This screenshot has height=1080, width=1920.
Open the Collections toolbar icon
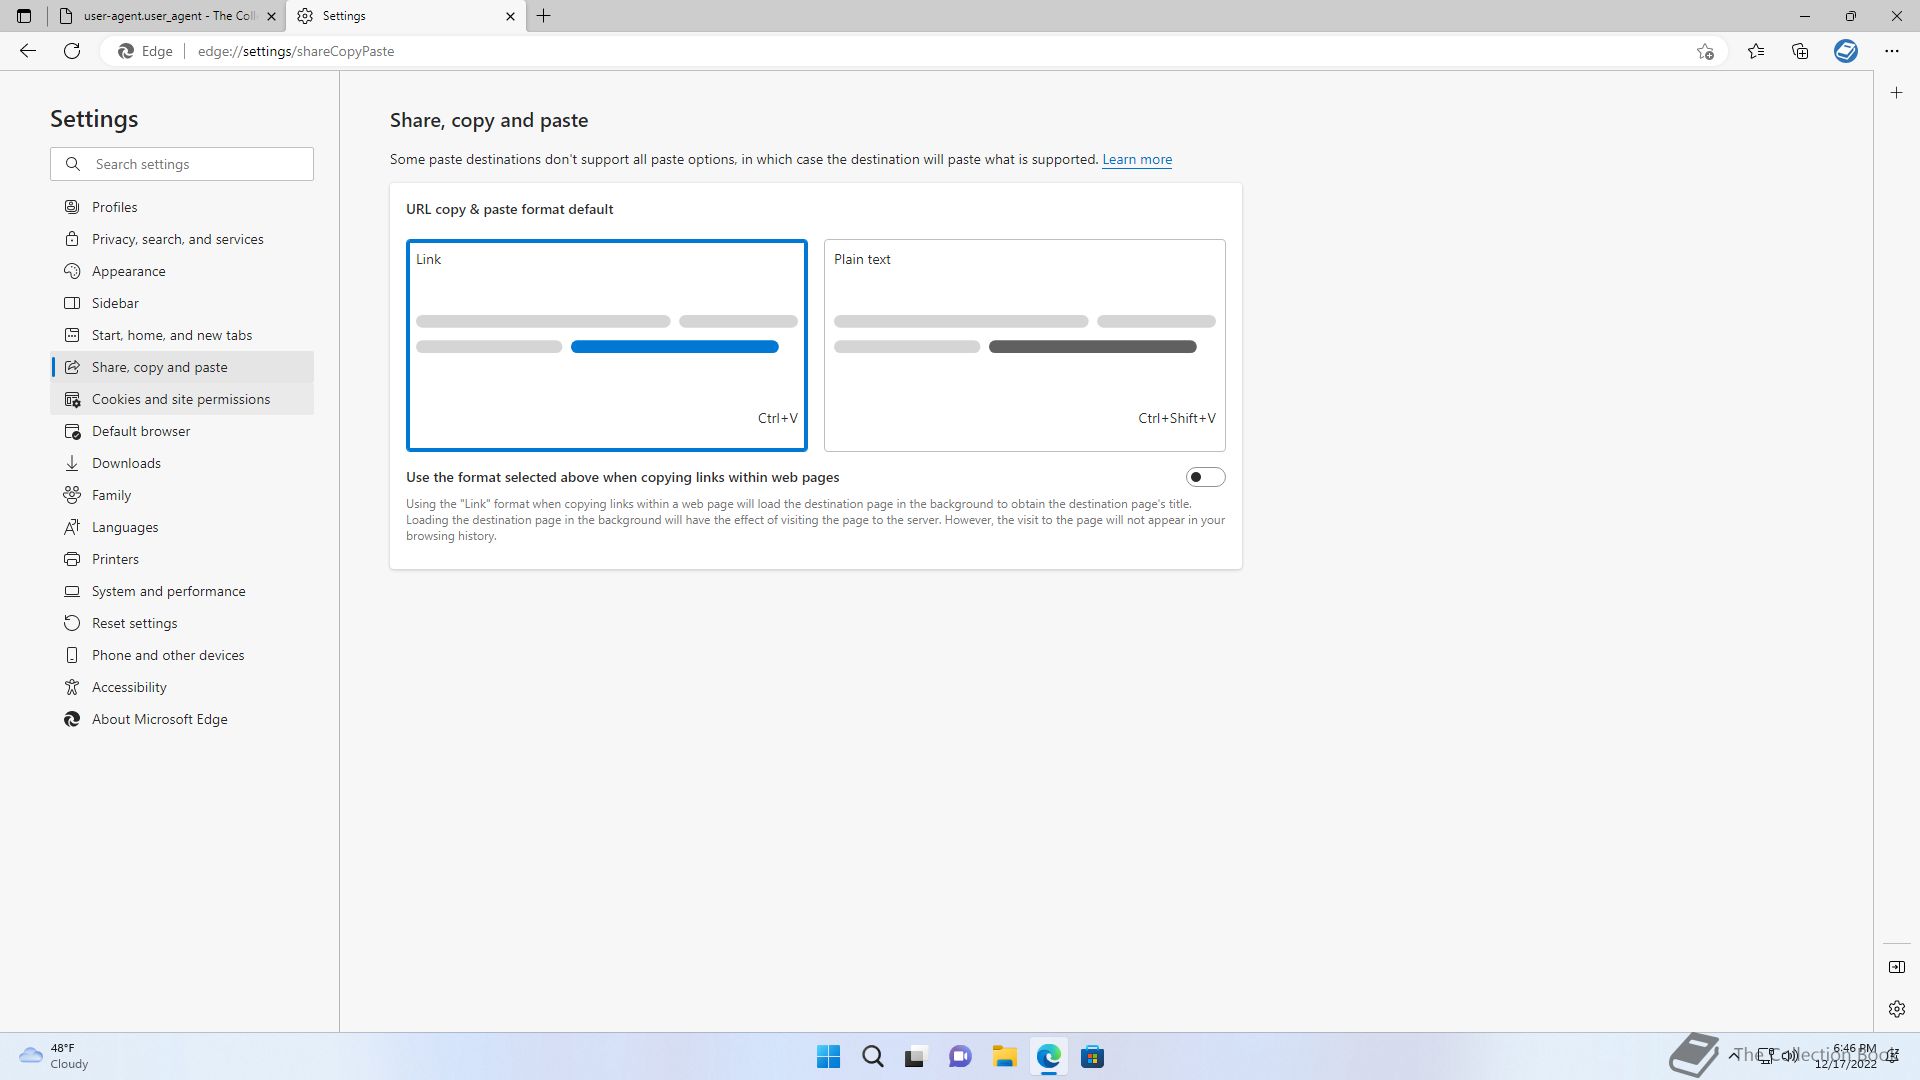point(1800,51)
